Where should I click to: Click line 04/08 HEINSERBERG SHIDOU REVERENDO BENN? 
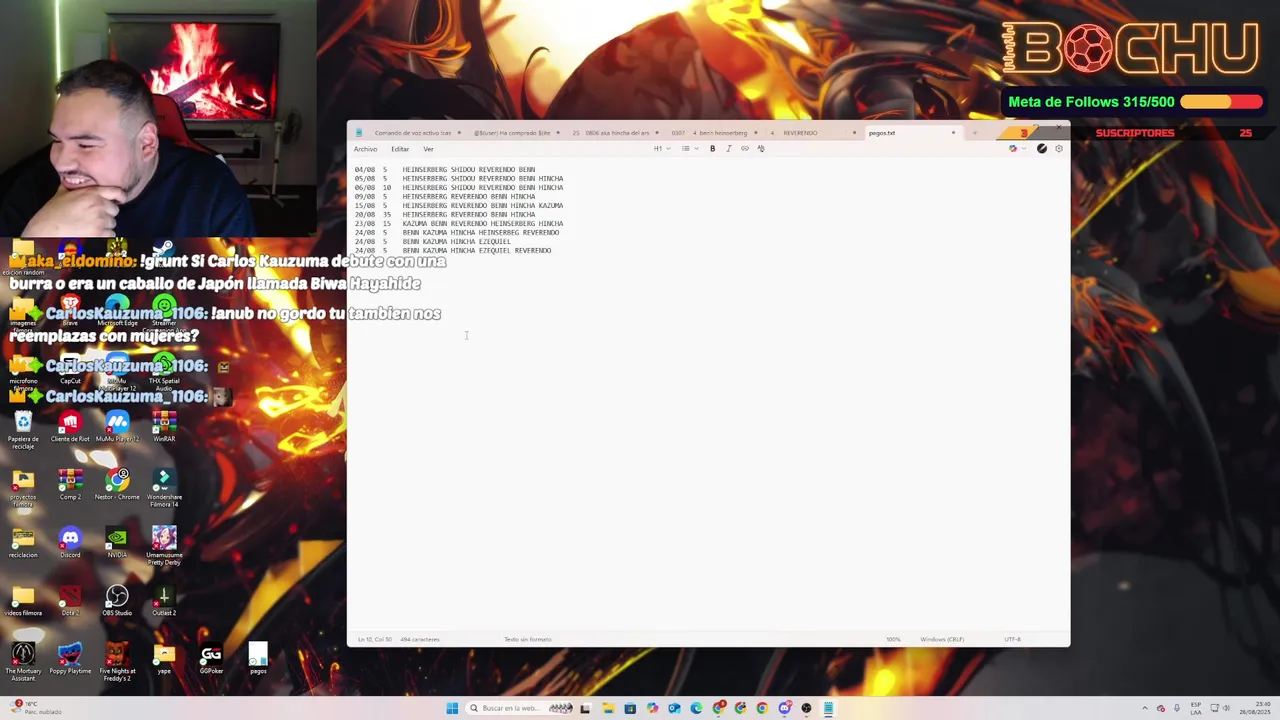click(x=444, y=170)
